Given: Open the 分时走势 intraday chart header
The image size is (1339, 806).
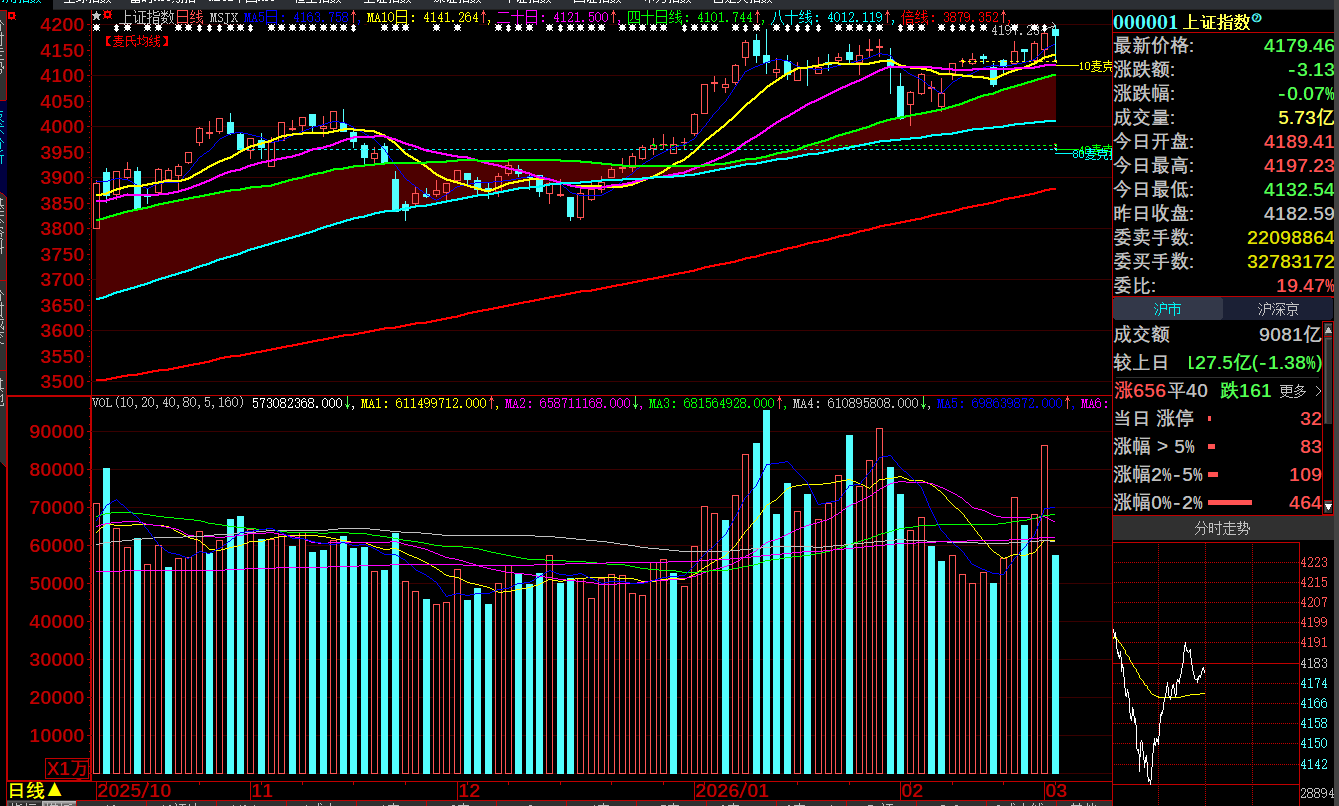Looking at the screenshot, I should pos(1222,528).
